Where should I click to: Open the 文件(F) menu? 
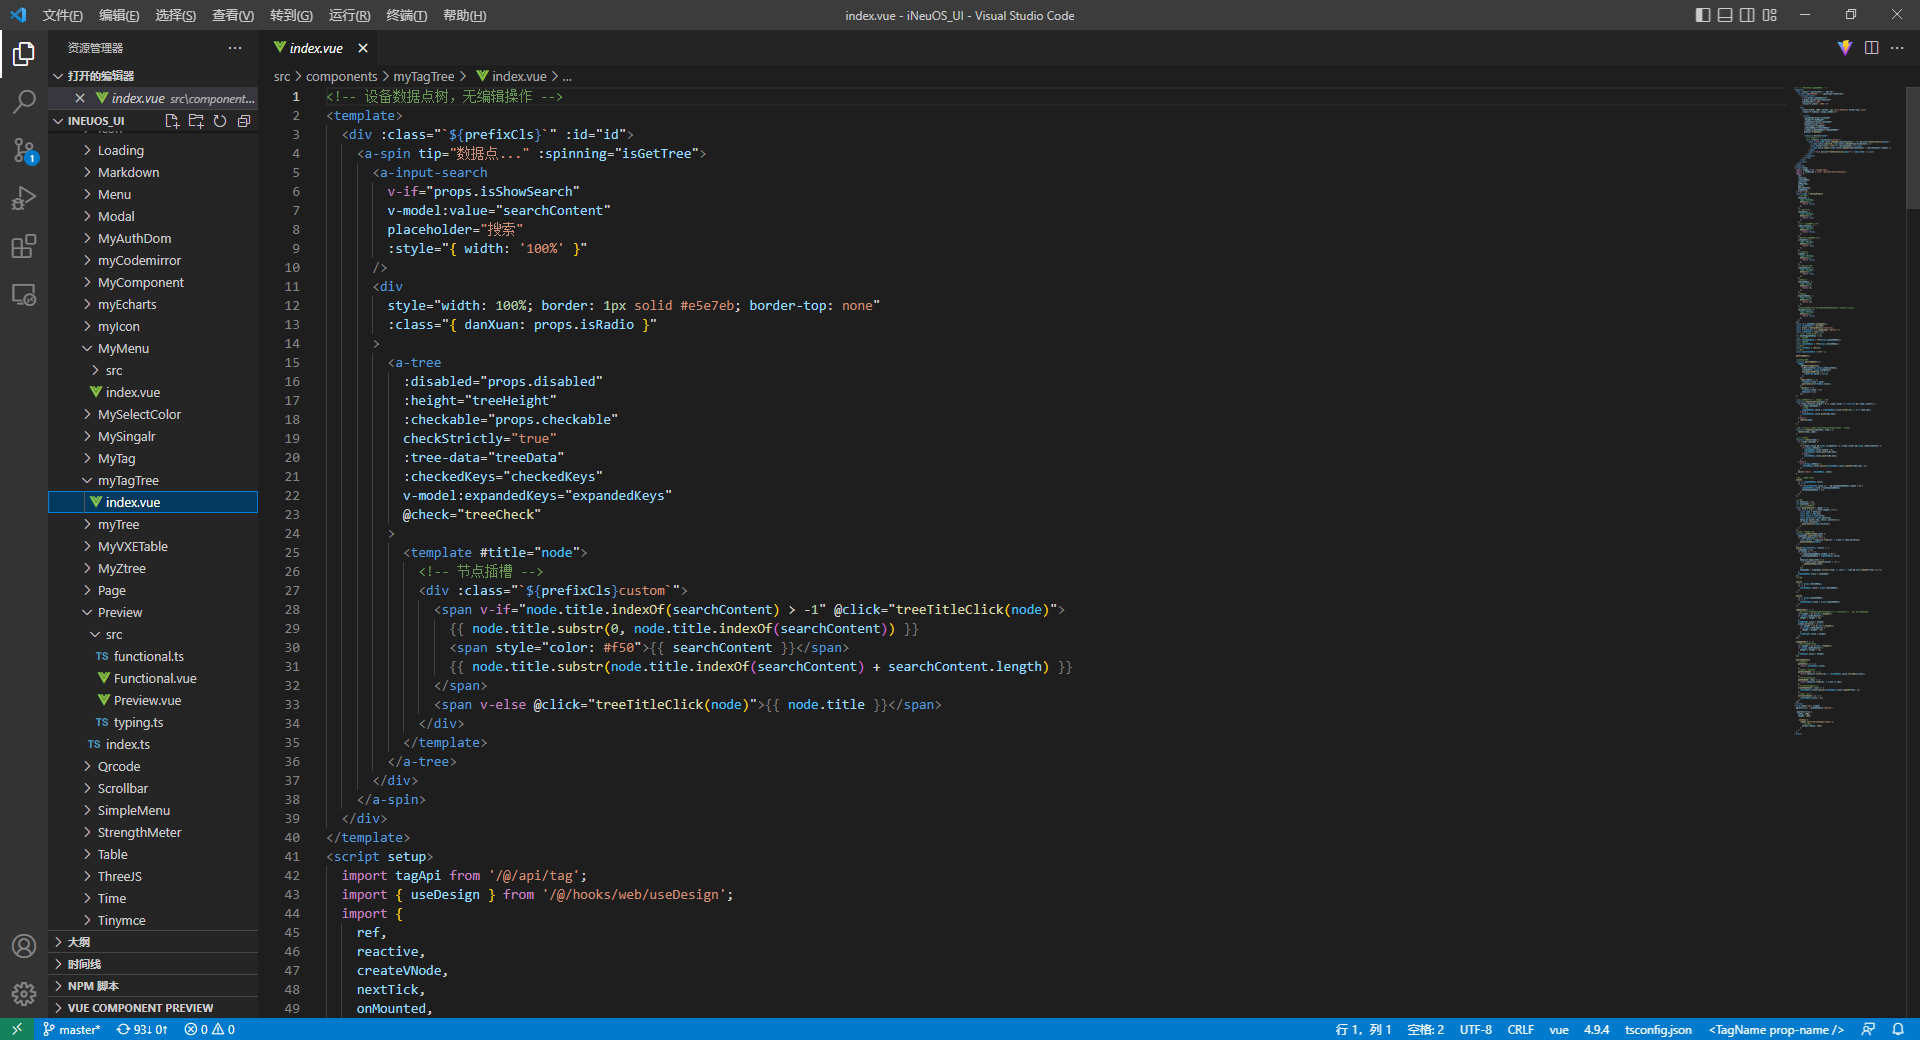pyautogui.click(x=62, y=15)
